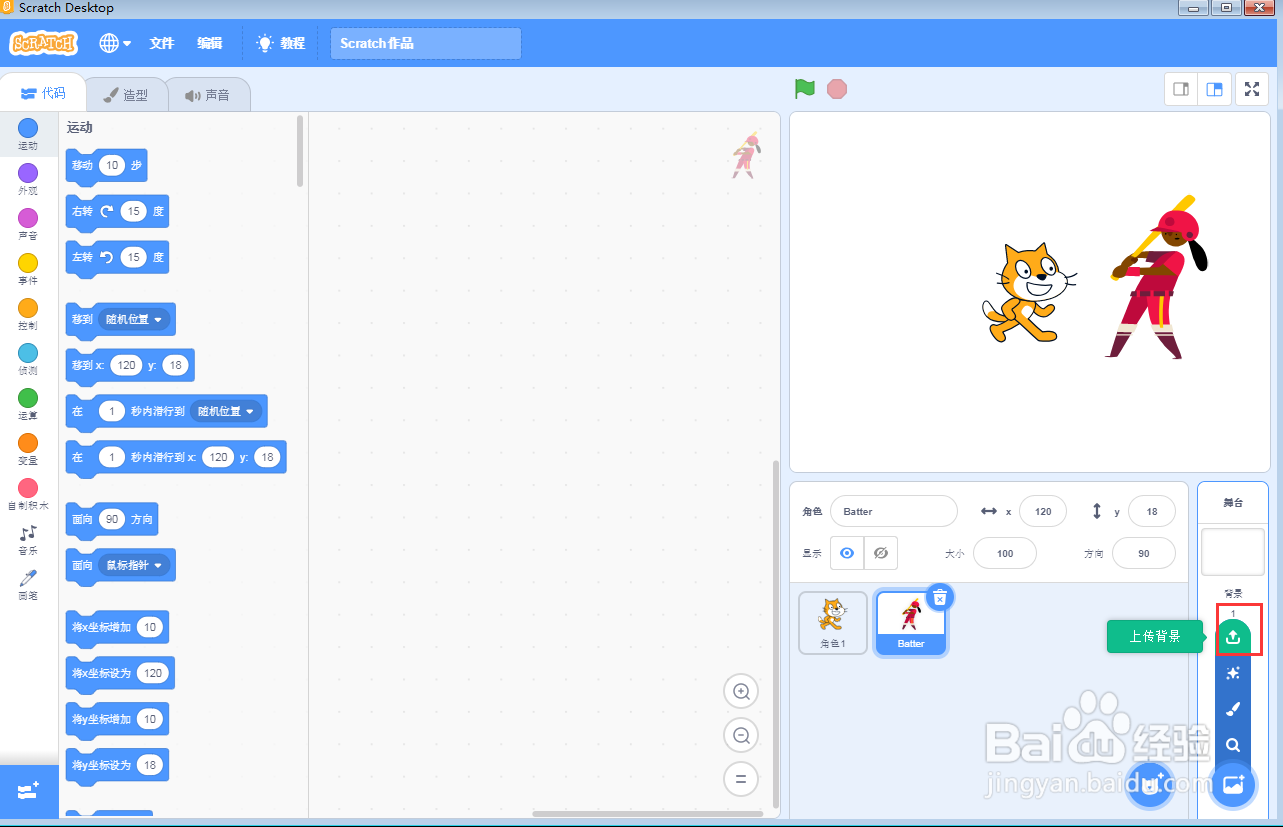Reset code workspace zoom
Screen dimensions: 1283x827
click(x=741, y=779)
